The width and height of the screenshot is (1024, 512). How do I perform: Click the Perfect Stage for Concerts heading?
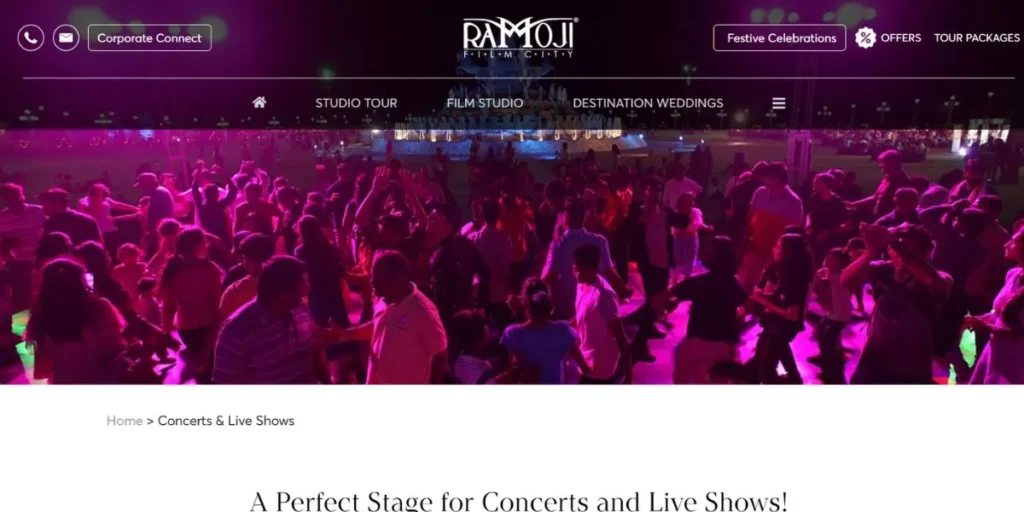[519, 501]
